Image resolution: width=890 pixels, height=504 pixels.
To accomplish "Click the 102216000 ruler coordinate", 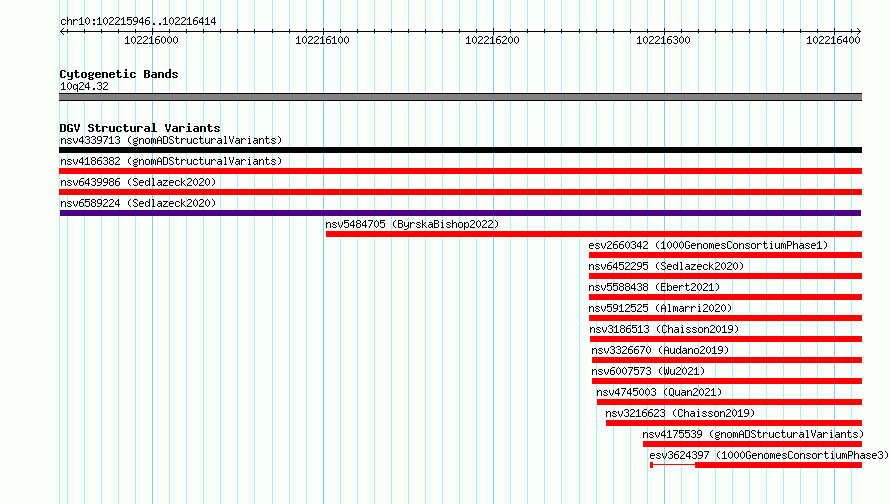I will [x=152, y=40].
